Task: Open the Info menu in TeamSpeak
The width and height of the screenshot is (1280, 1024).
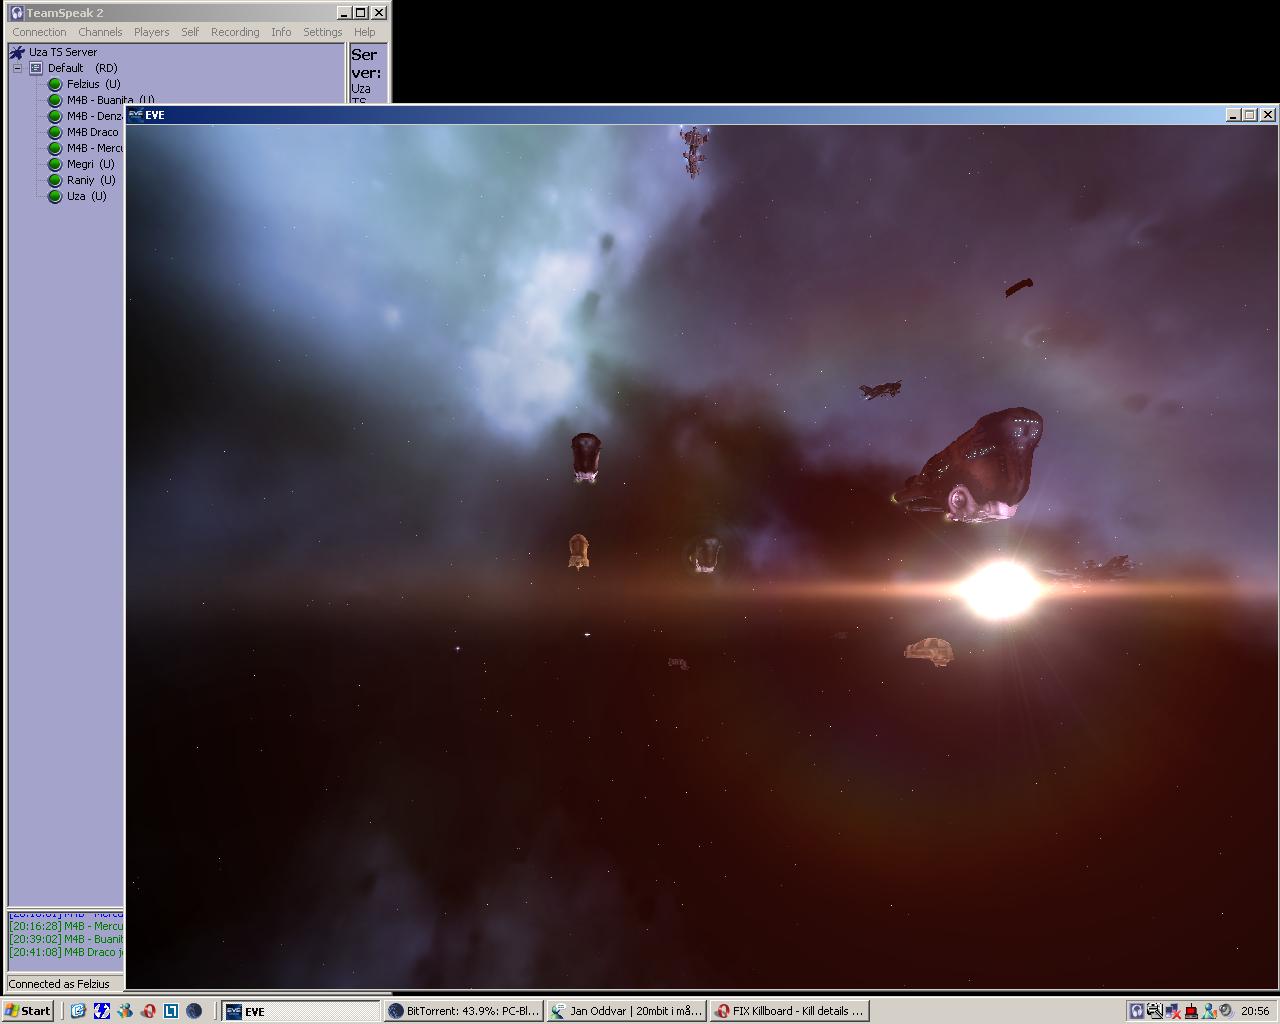Action: (x=281, y=32)
